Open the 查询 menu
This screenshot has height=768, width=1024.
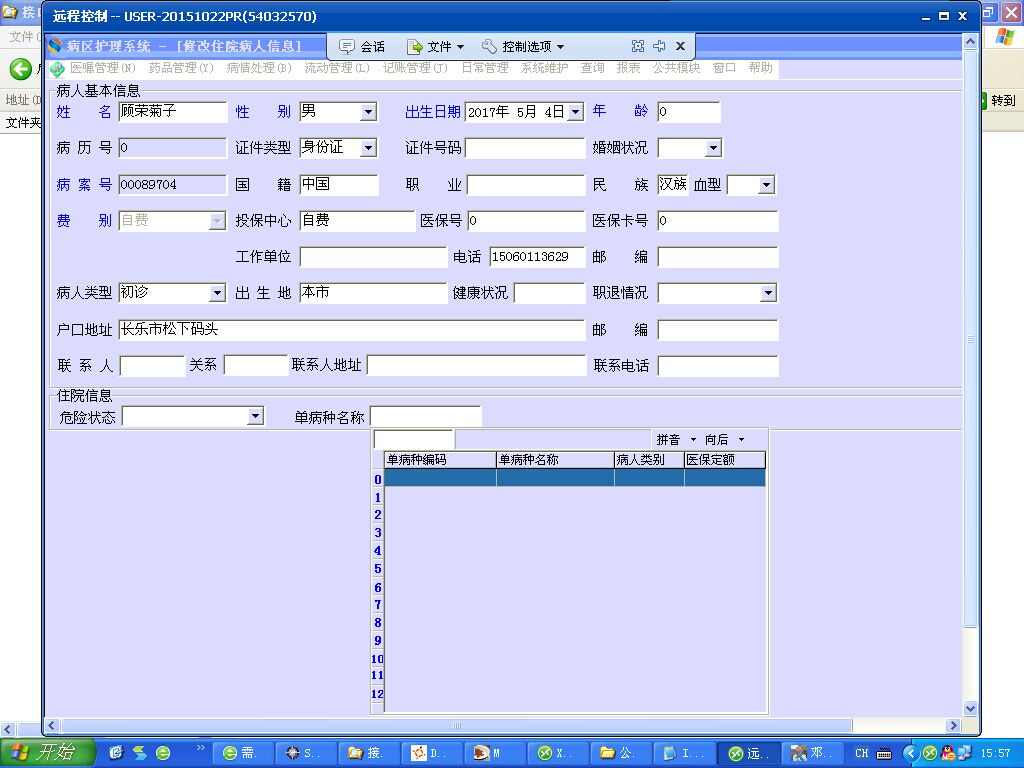pos(592,68)
